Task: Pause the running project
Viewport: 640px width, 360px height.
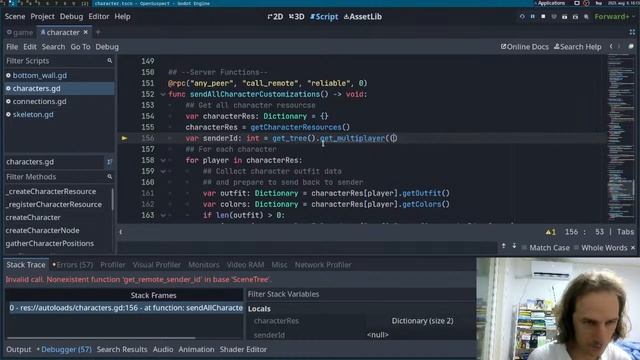Action: point(533,17)
